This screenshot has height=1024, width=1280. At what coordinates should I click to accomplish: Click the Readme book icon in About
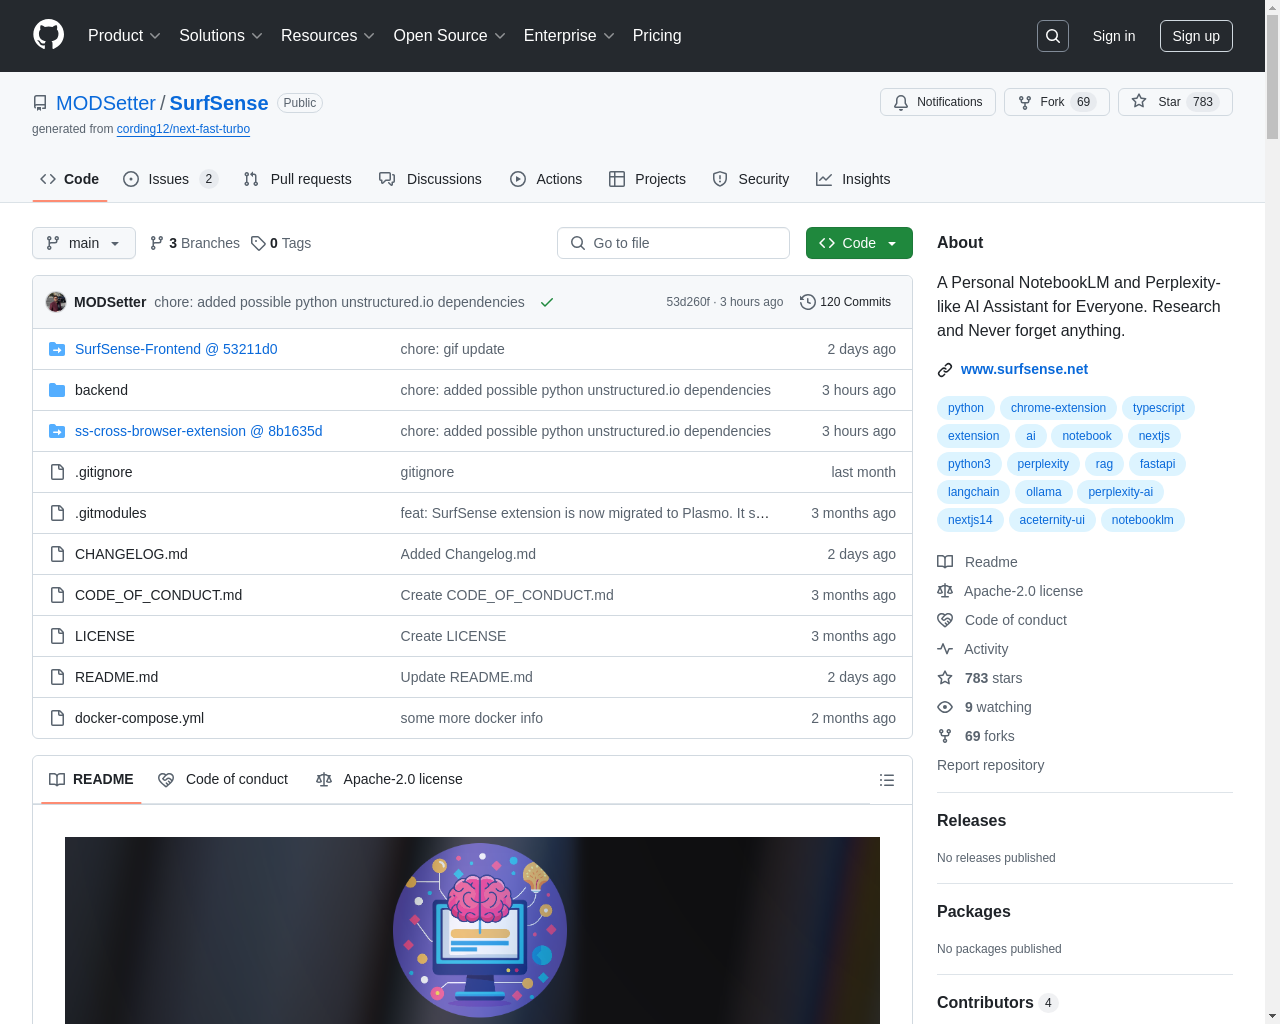point(945,562)
